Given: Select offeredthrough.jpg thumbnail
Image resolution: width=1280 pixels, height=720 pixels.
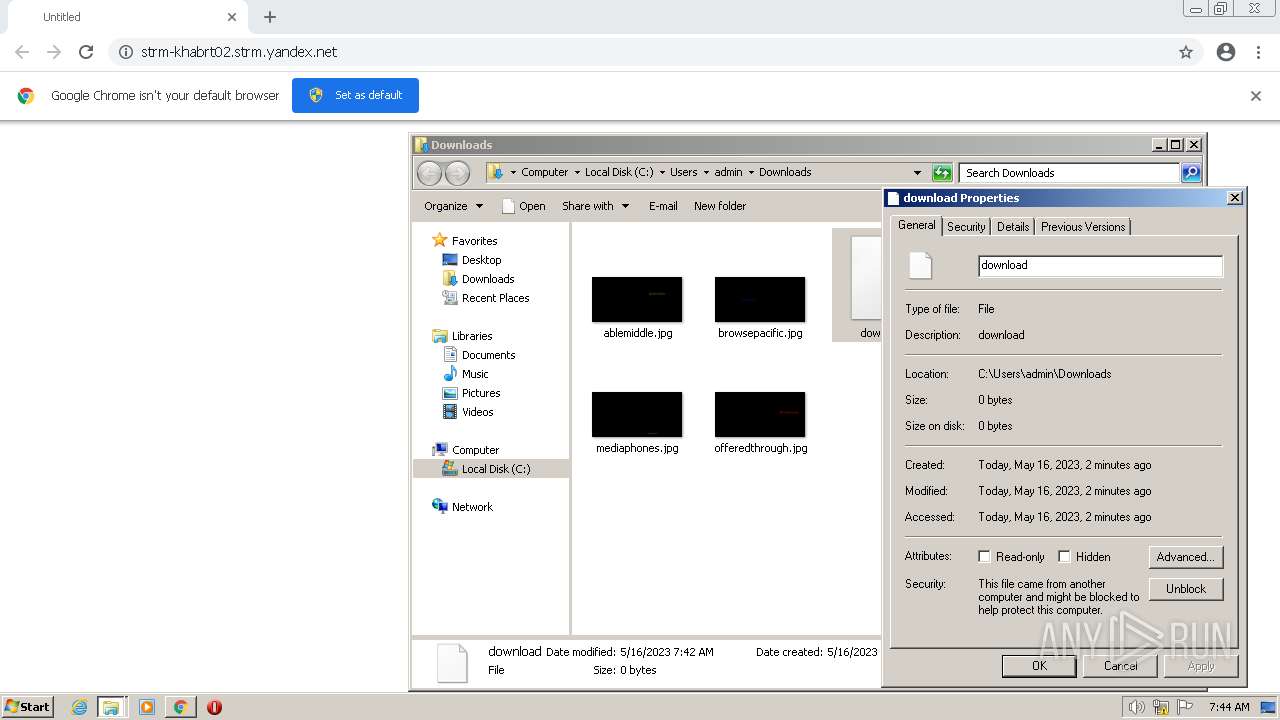Looking at the screenshot, I should (760, 415).
